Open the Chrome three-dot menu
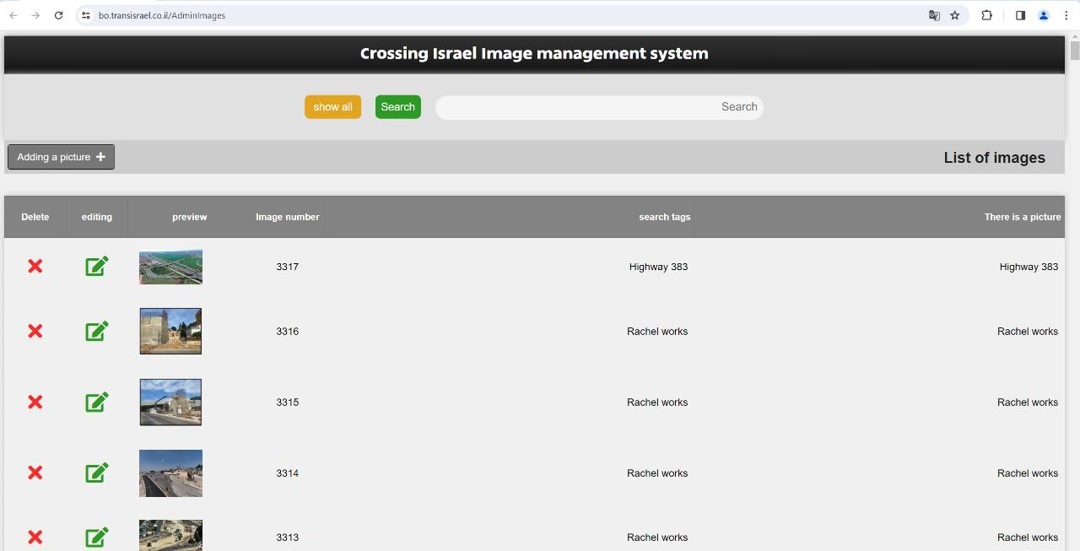 [1066, 15]
